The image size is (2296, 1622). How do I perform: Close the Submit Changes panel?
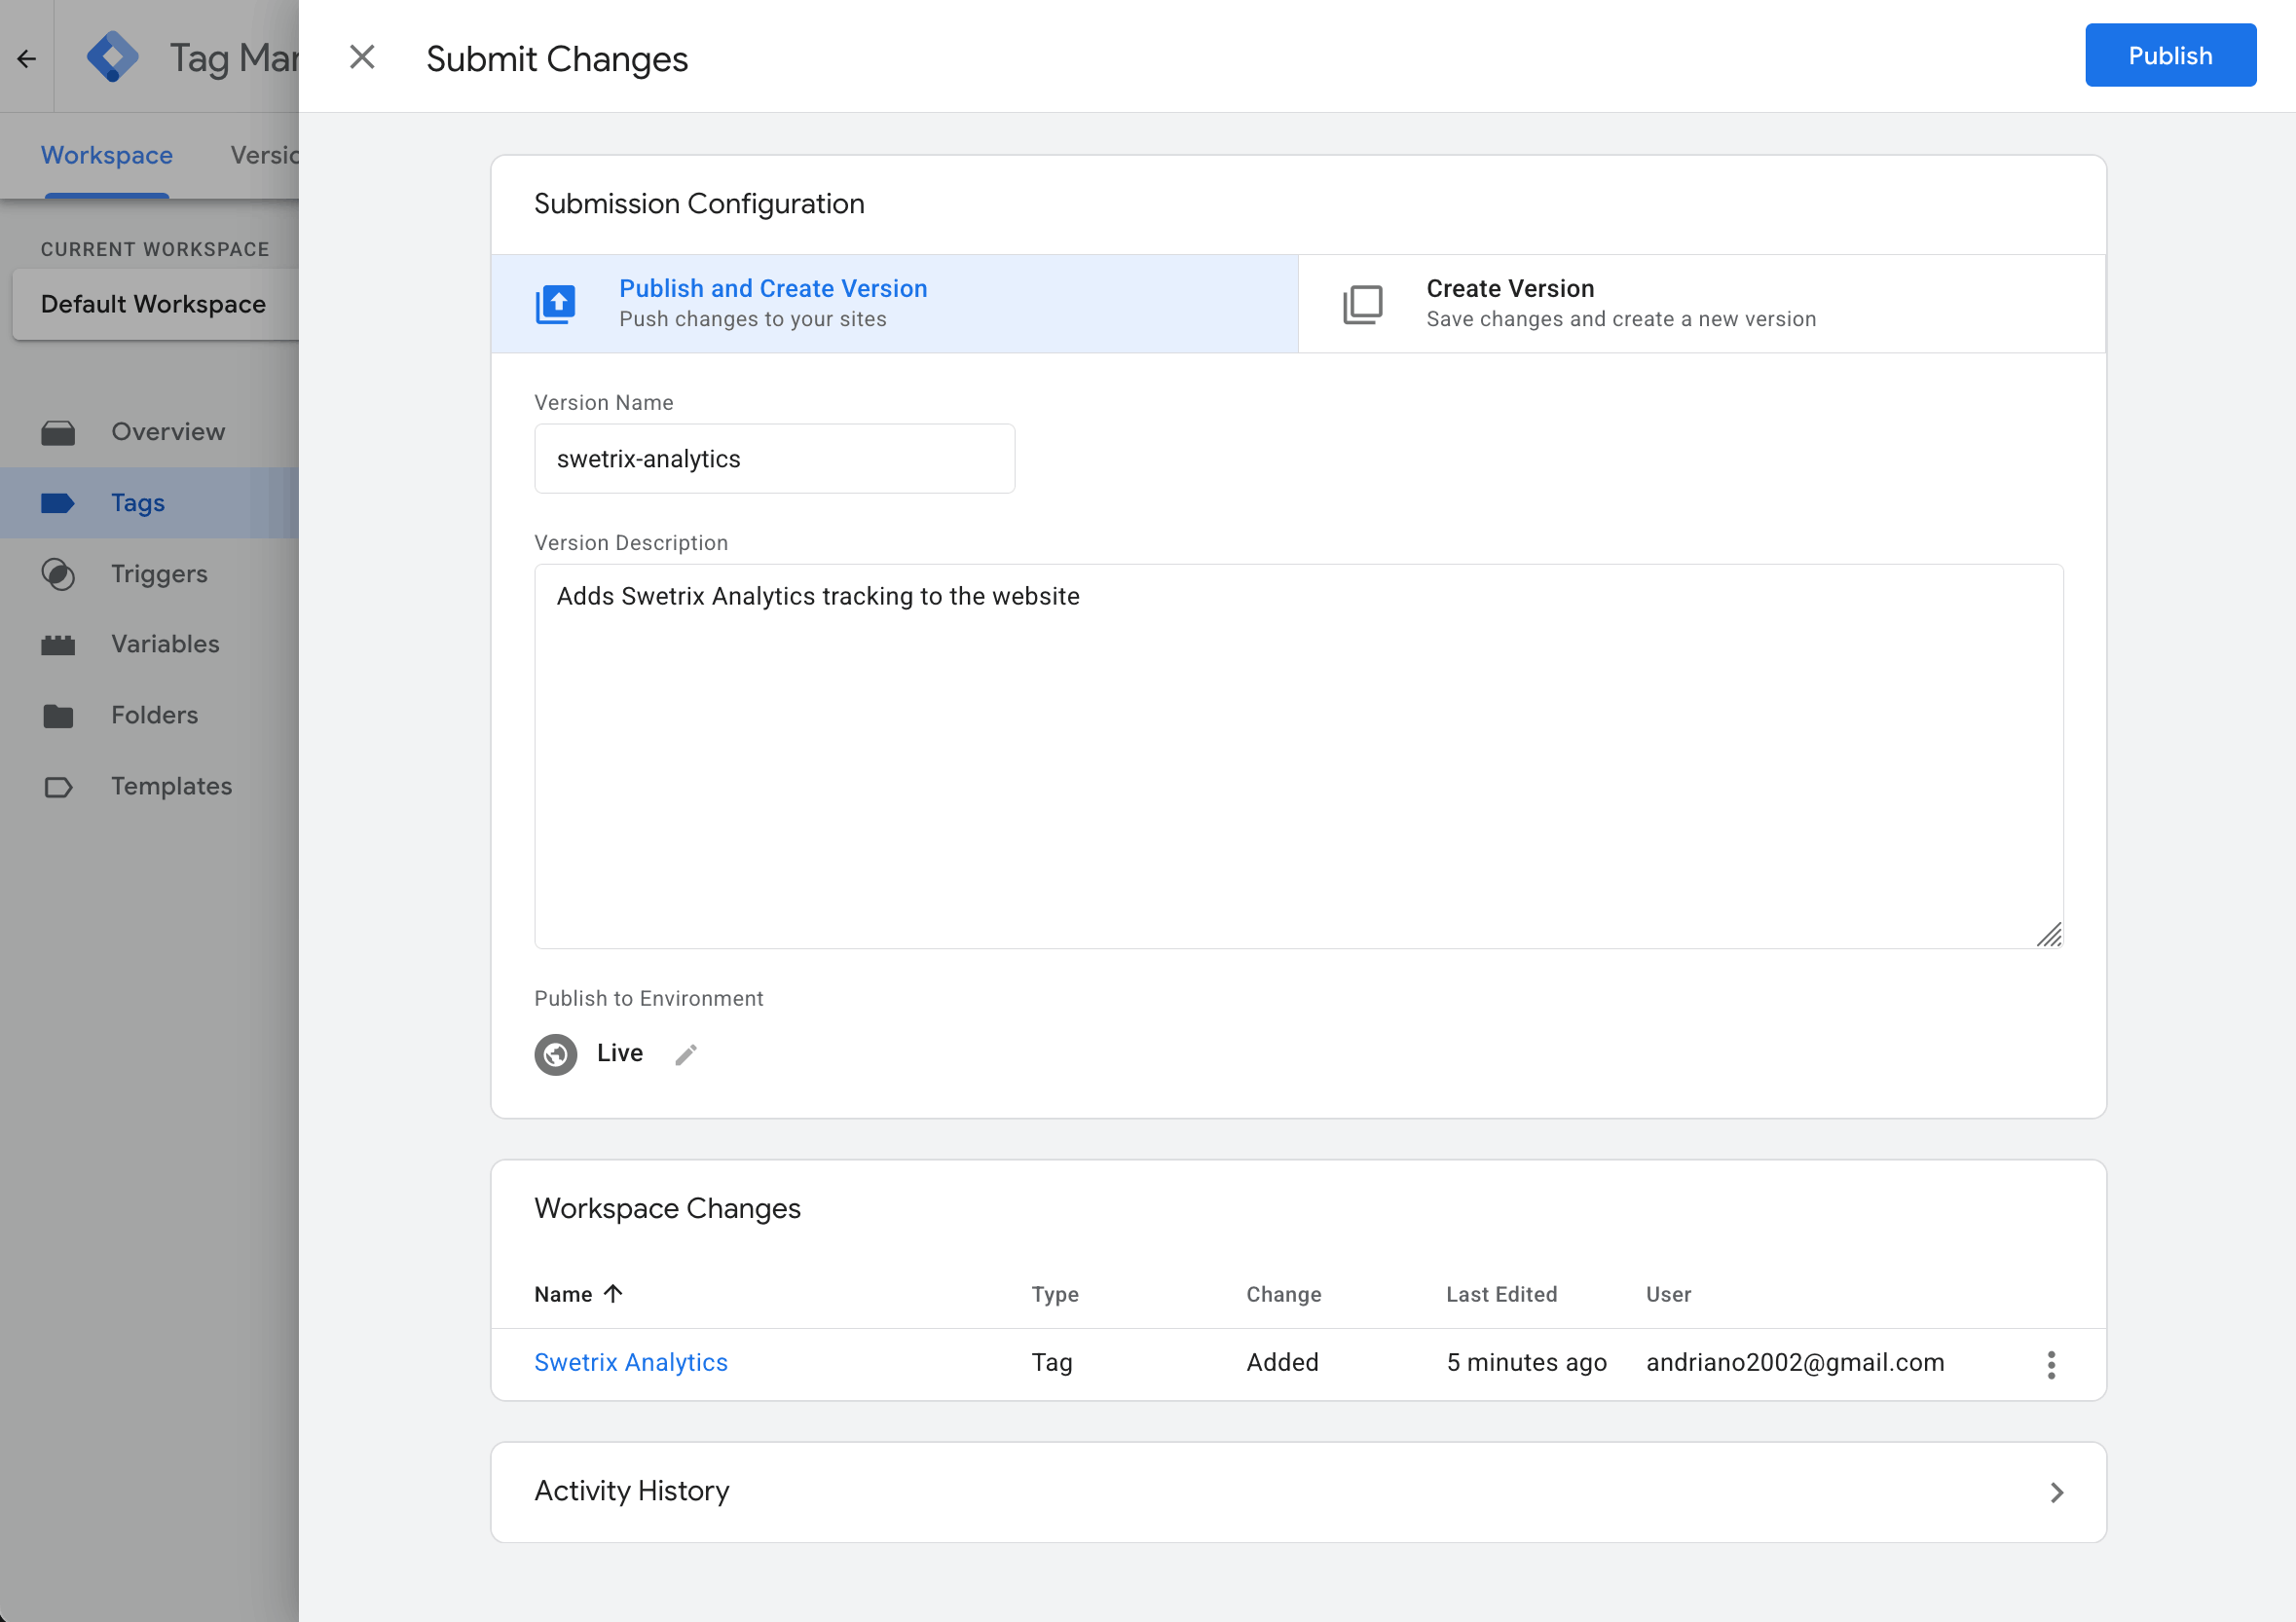362,58
